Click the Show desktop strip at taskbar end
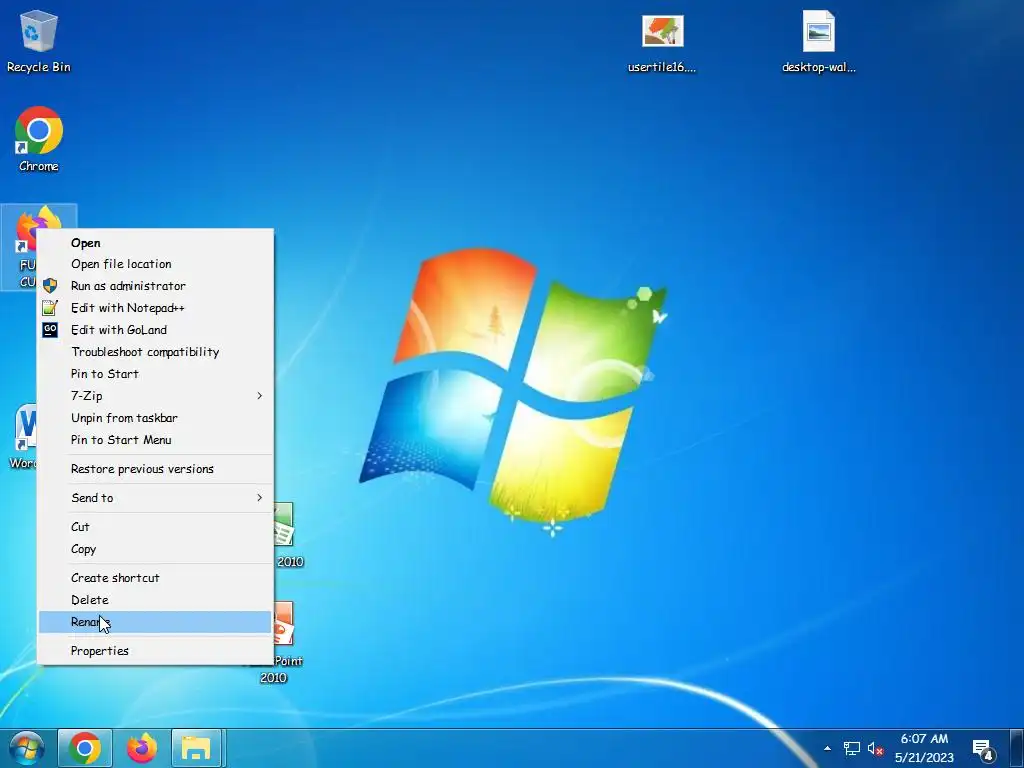1024x768 pixels. pos(1018,748)
